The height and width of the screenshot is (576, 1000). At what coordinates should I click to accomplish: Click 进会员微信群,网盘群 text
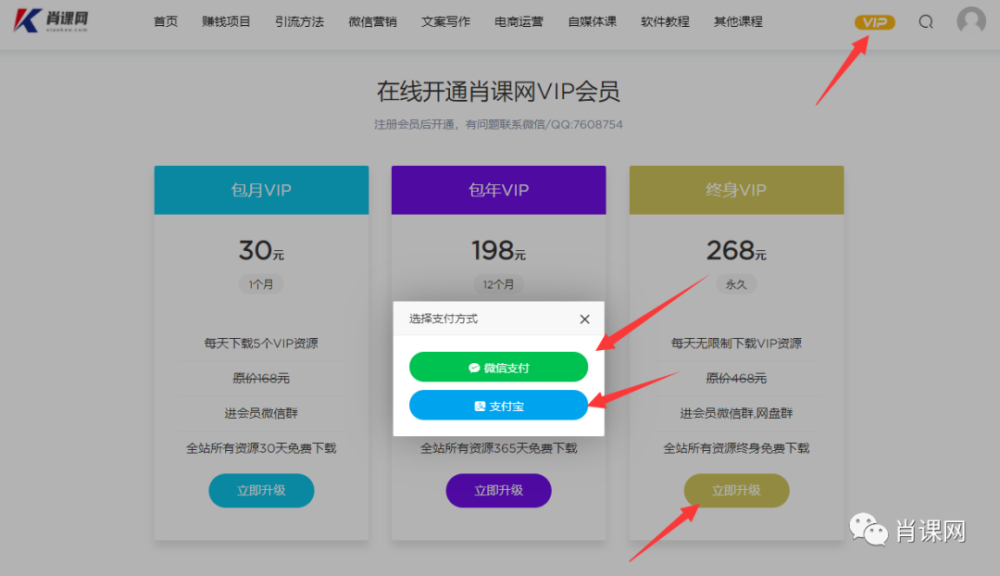point(737,413)
